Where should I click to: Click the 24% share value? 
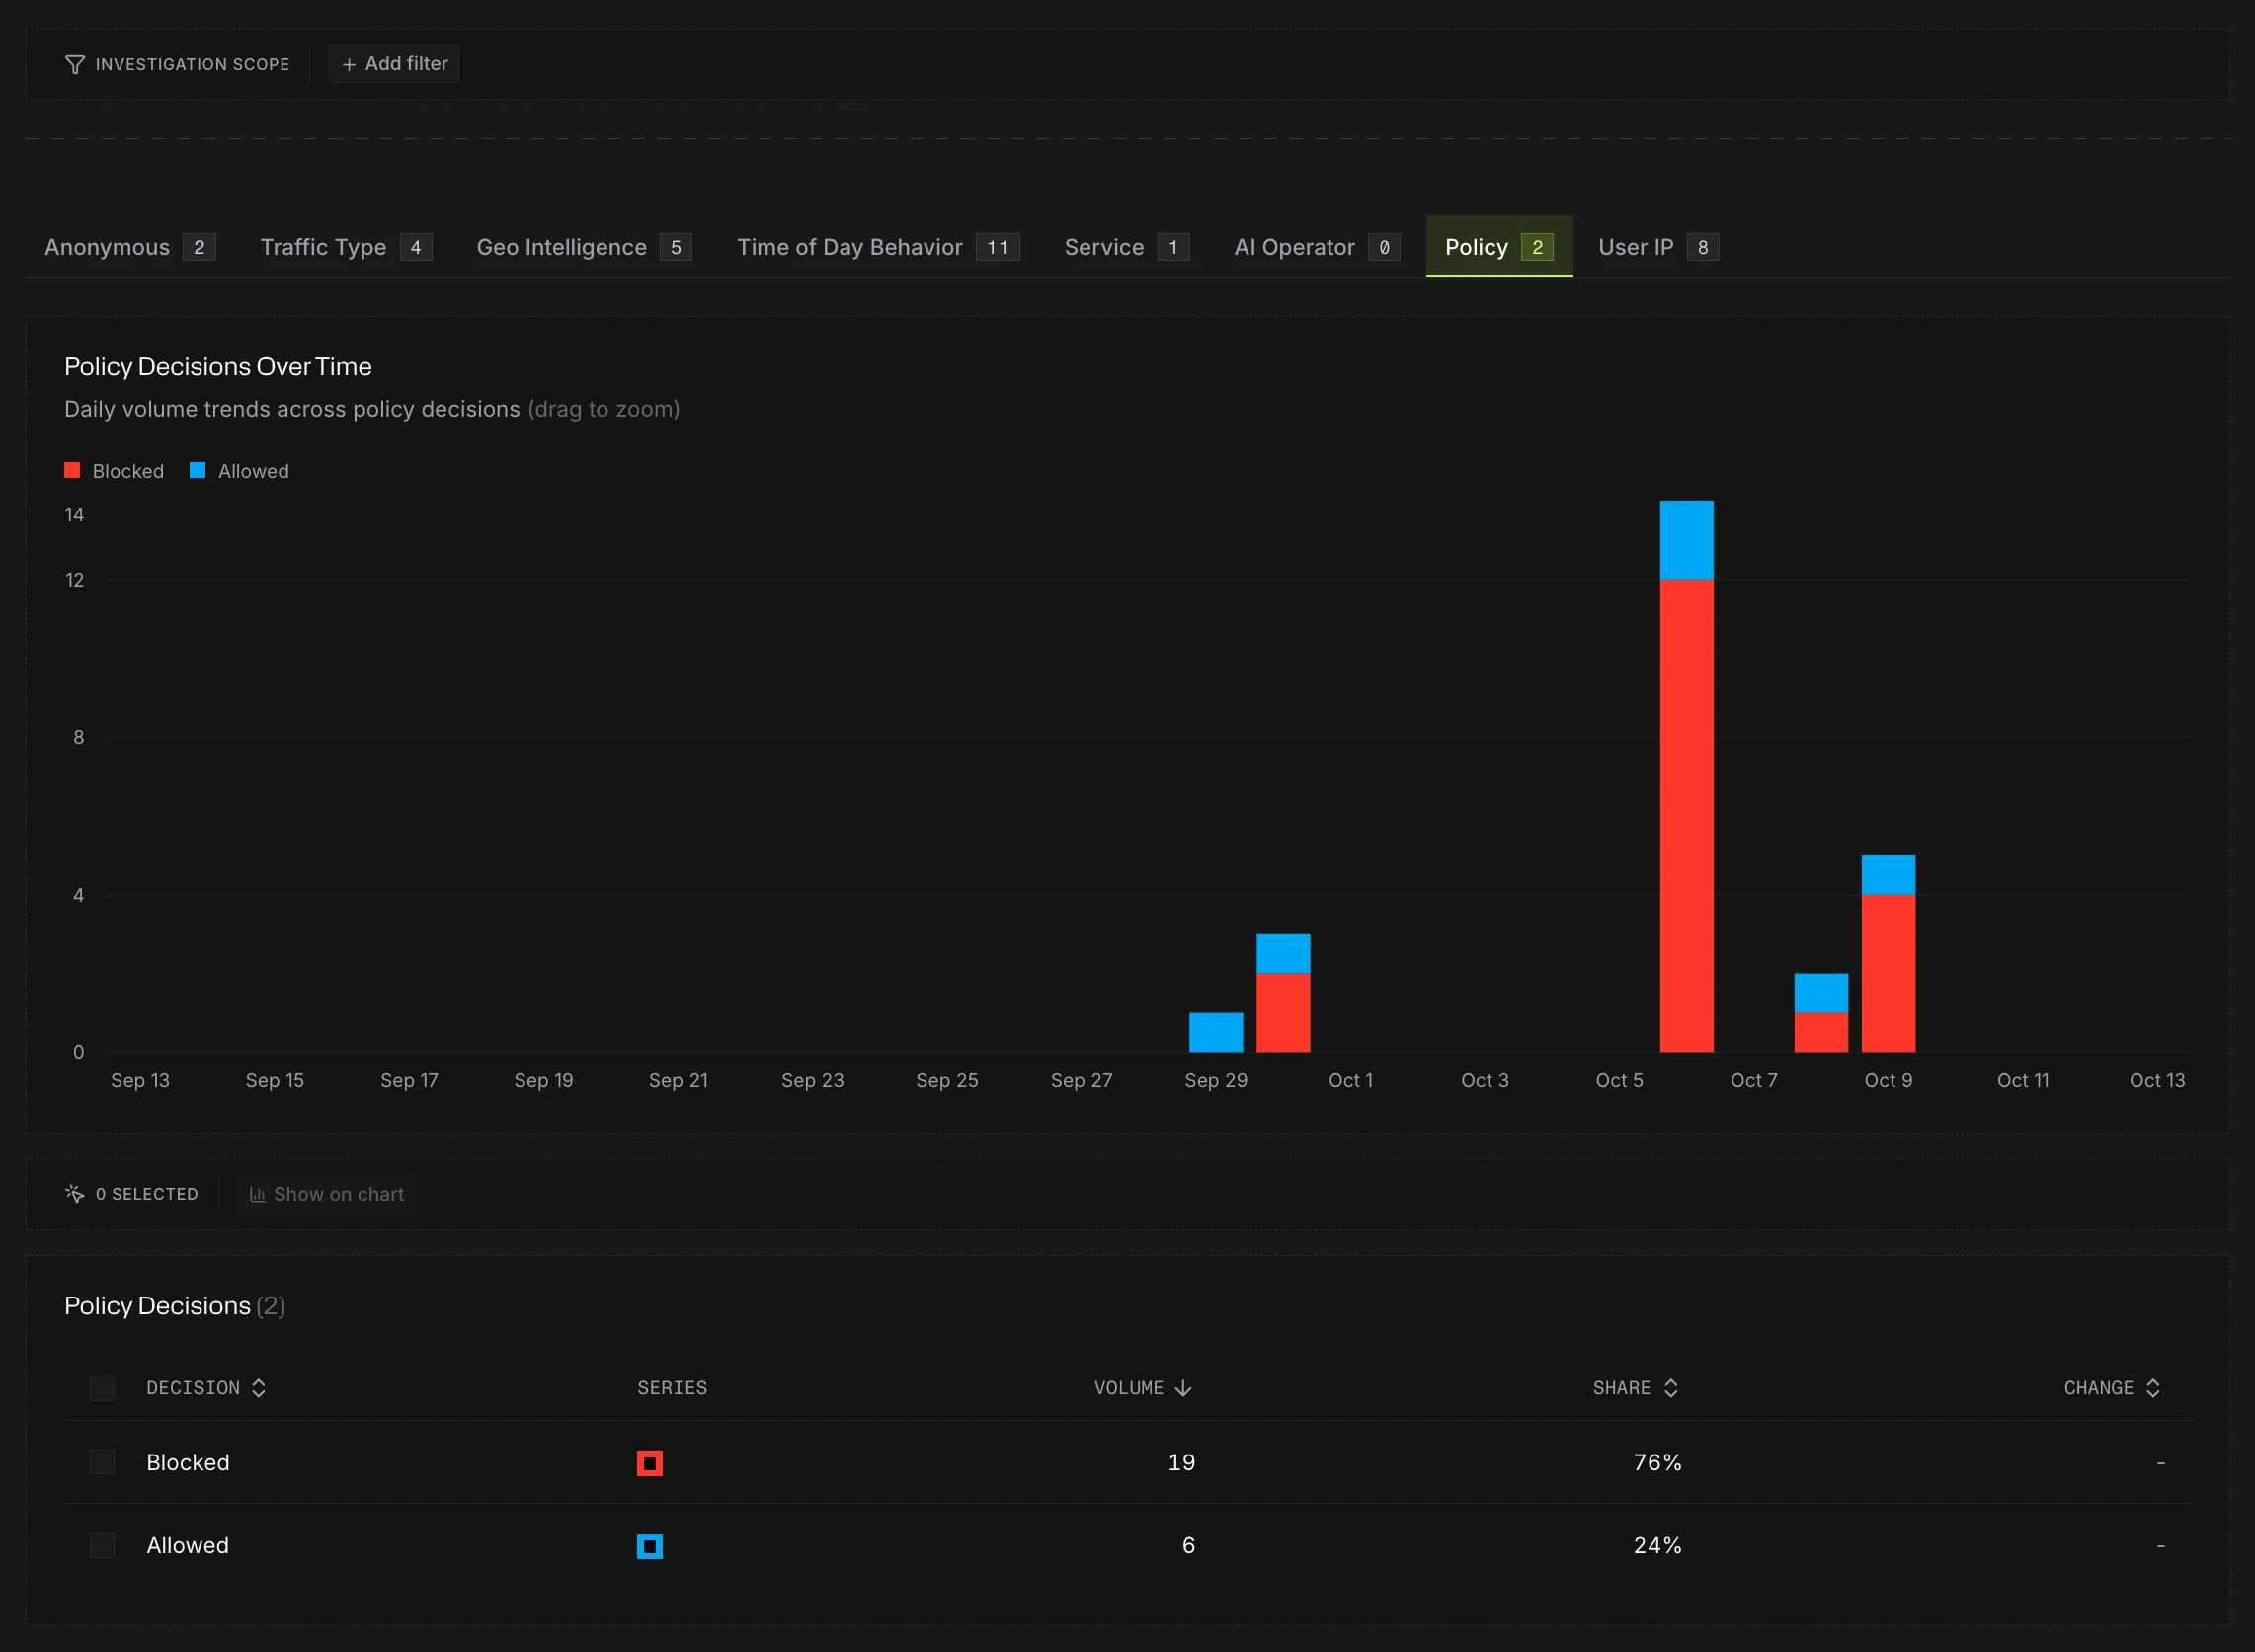click(1658, 1545)
